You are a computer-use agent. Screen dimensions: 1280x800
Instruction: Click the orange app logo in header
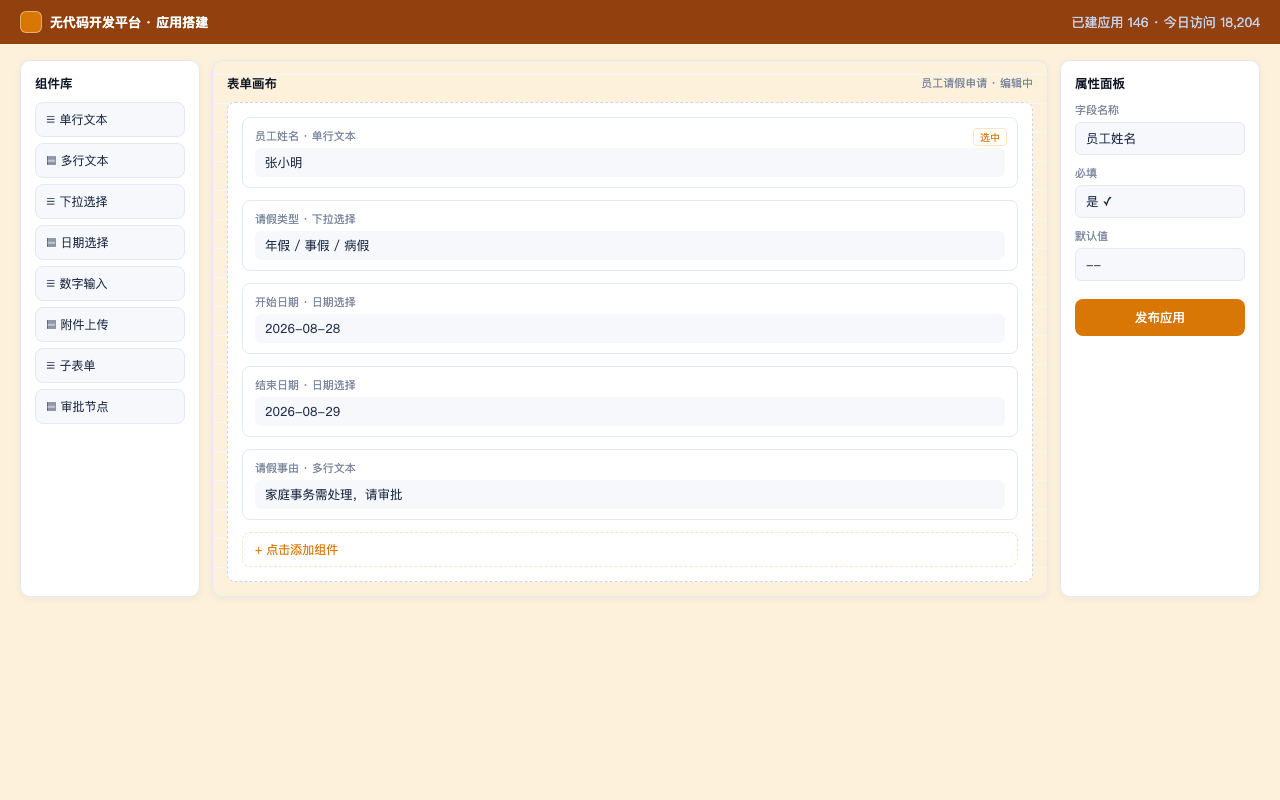click(x=31, y=22)
